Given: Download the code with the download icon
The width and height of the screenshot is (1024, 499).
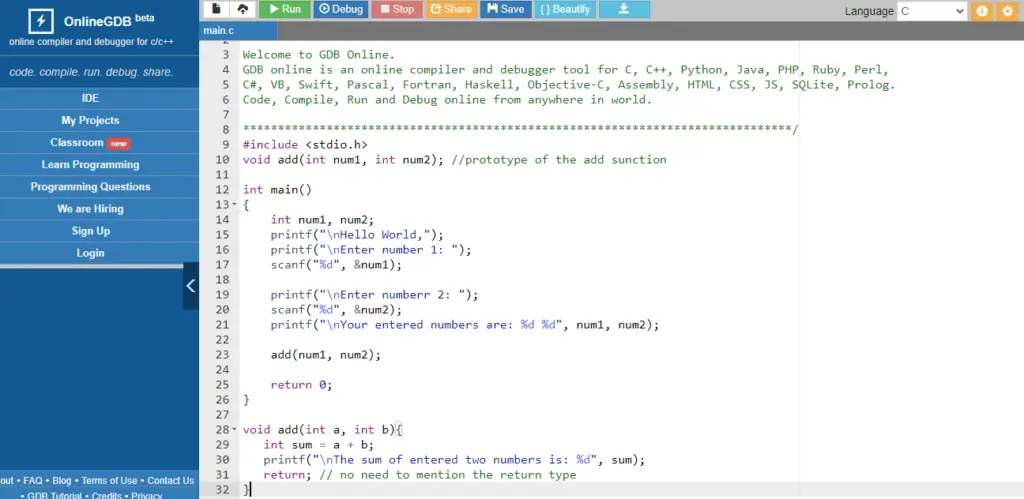Looking at the screenshot, I should (624, 9).
